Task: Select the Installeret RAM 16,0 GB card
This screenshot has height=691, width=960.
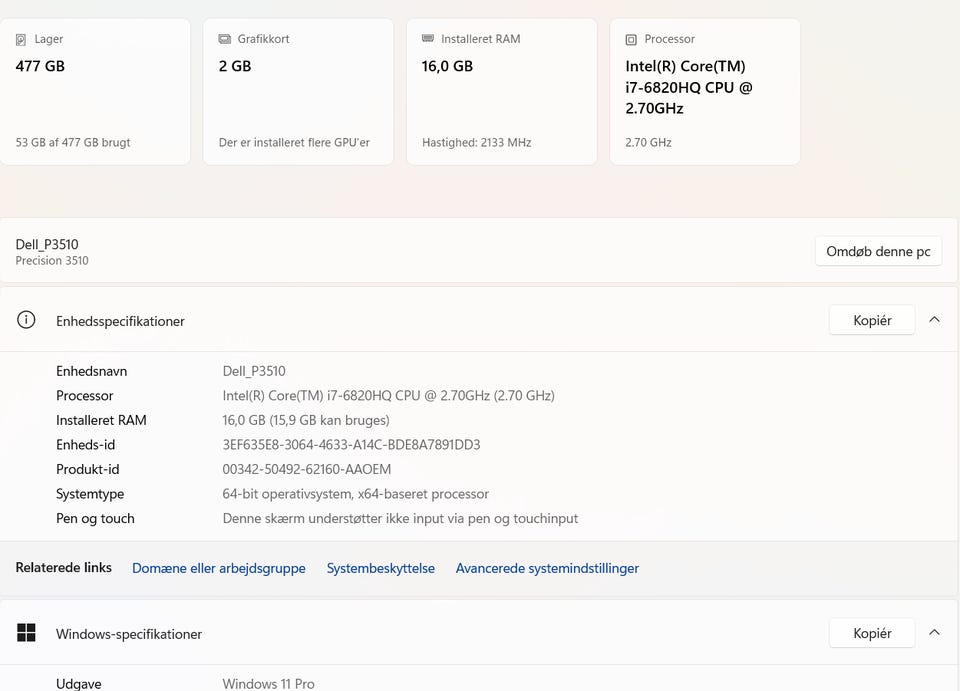Action: (x=501, y=92)
